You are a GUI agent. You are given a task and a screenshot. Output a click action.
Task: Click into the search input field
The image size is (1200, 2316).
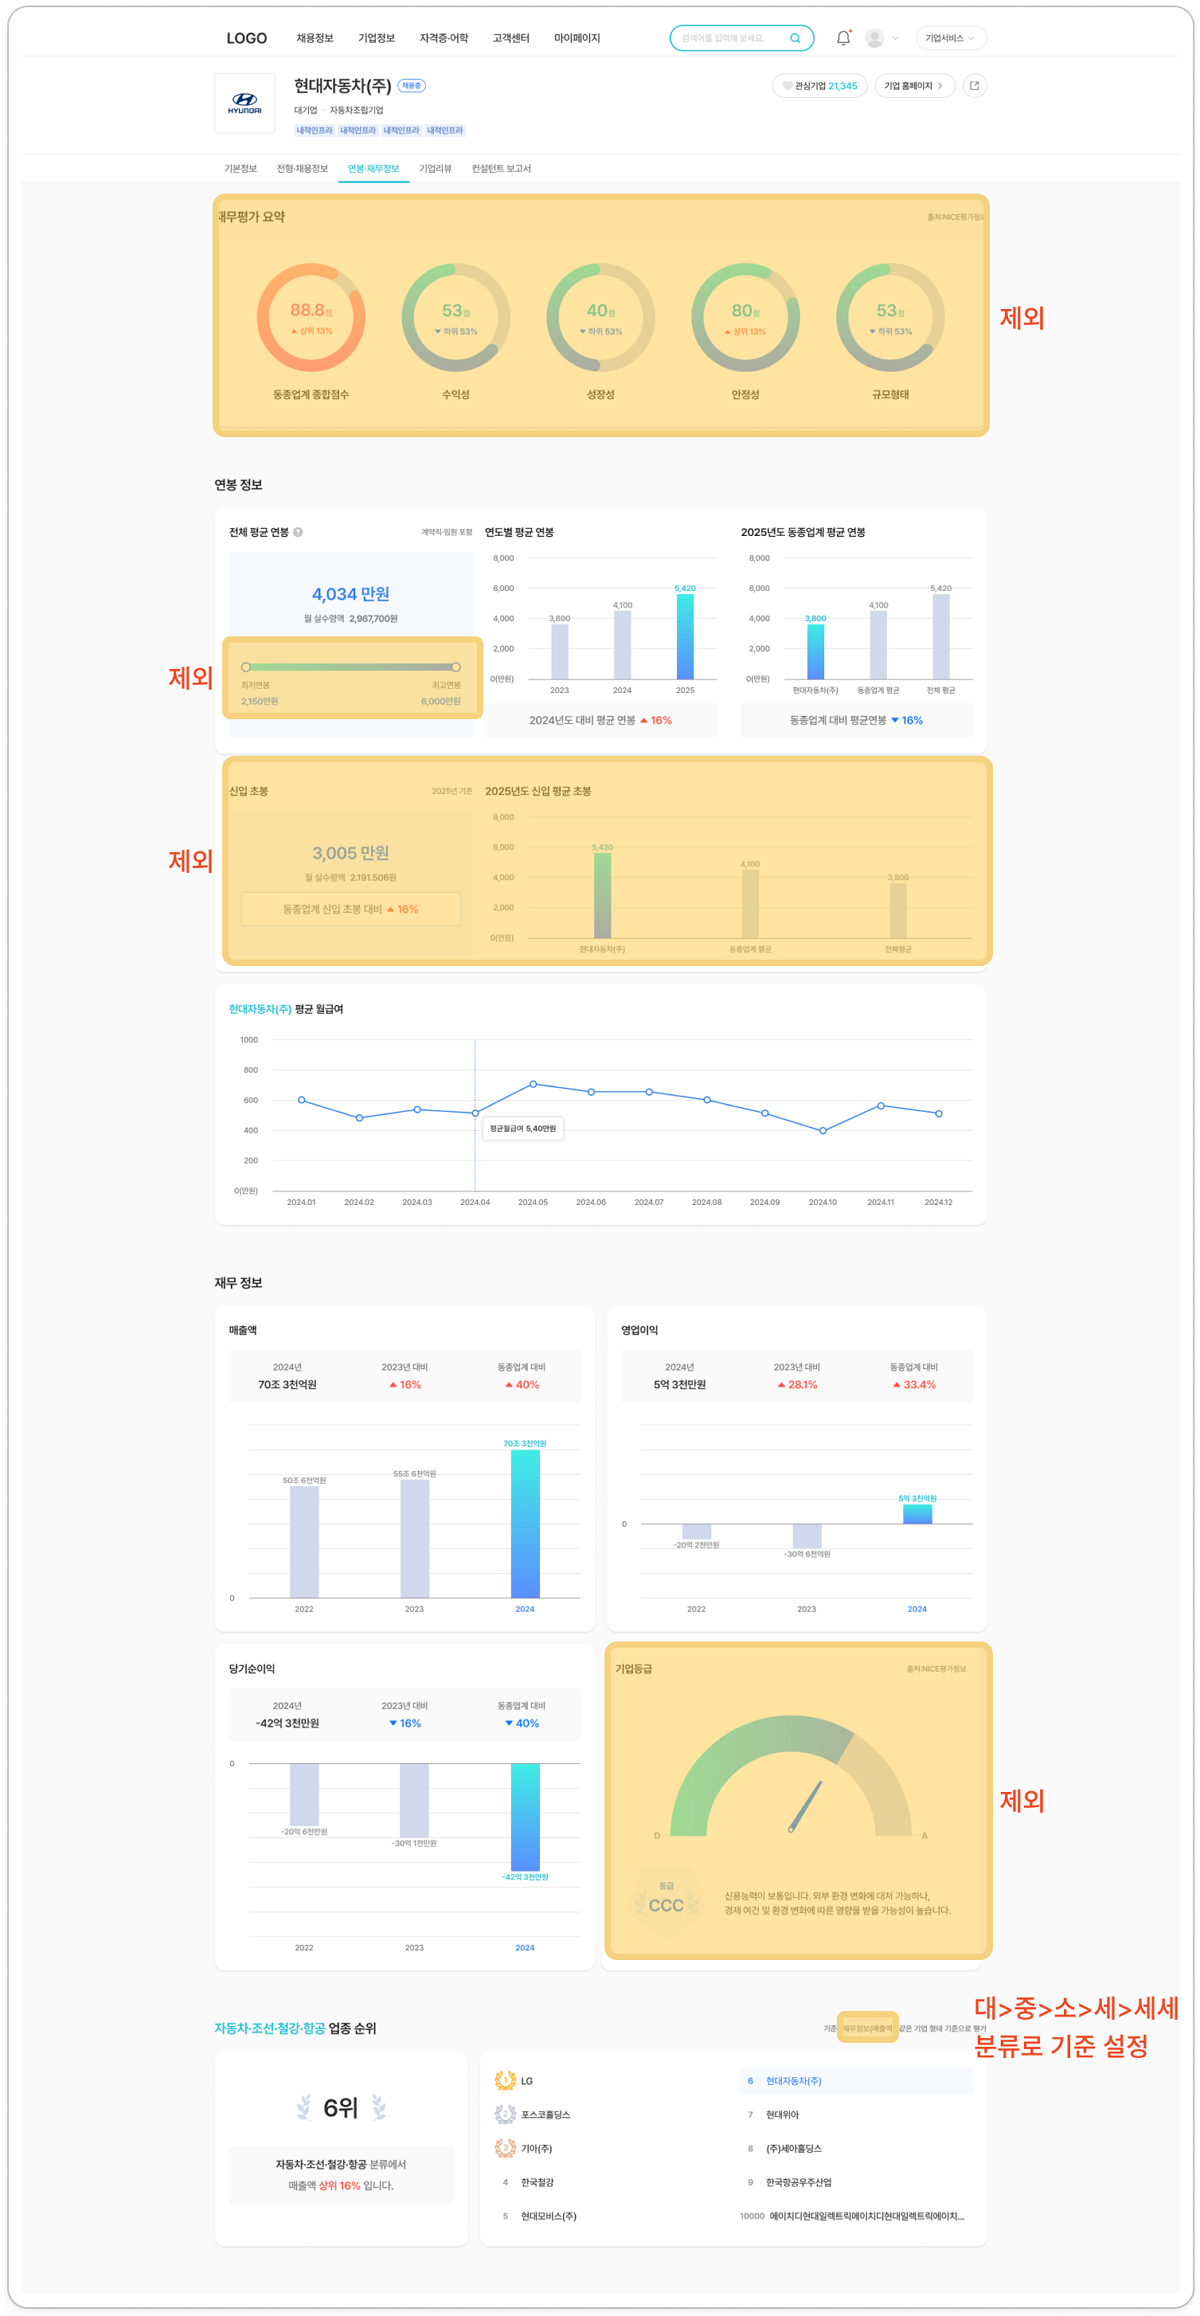730,38
